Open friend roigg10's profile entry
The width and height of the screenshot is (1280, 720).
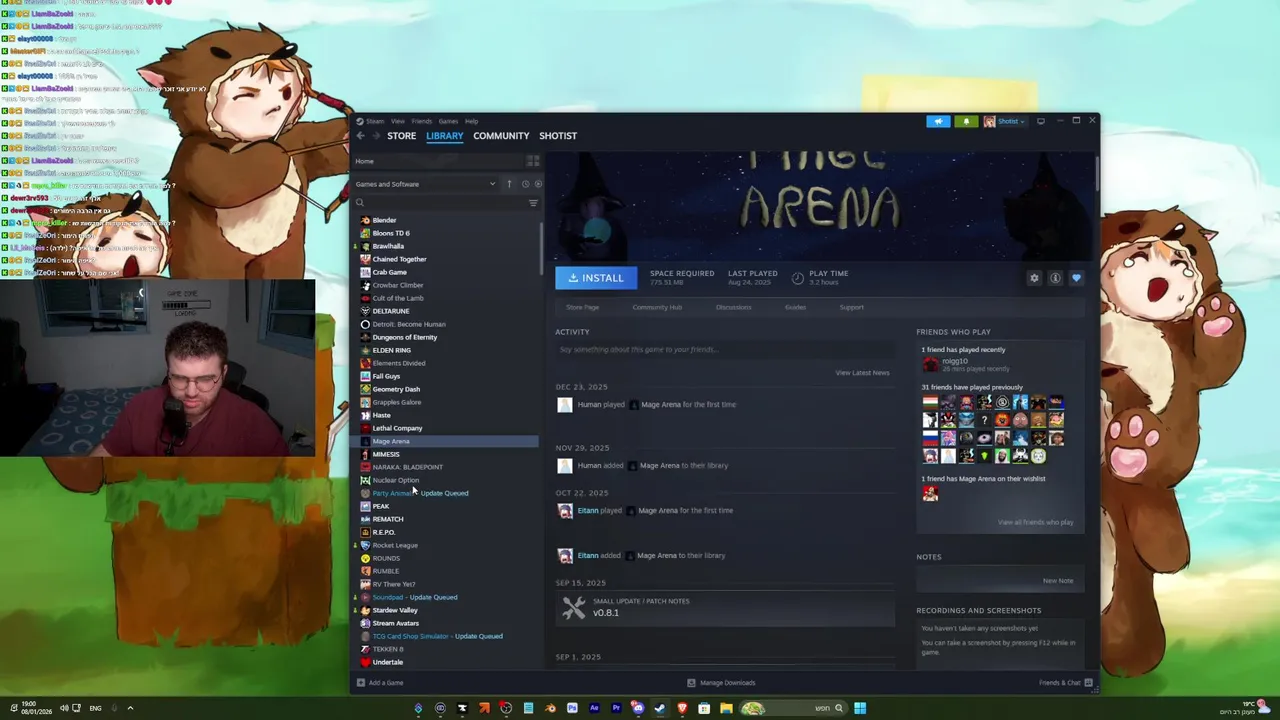click(964, 365)
